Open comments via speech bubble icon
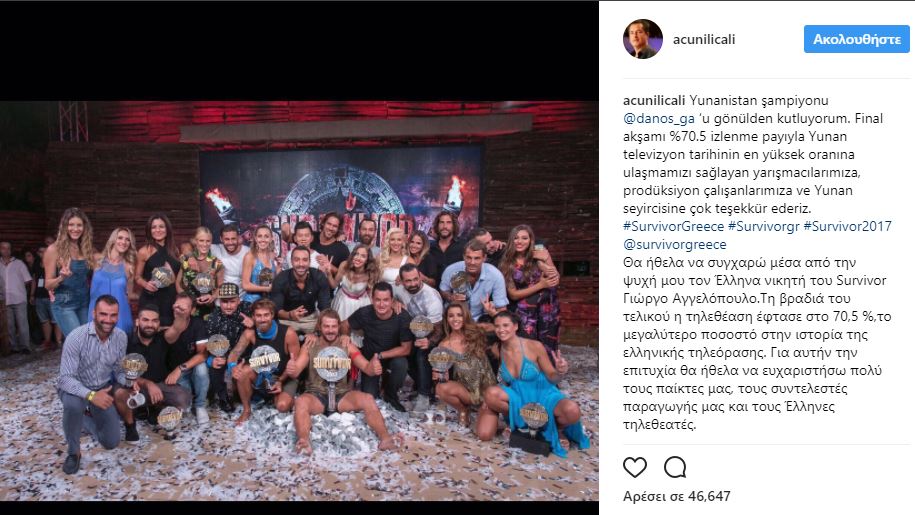The width and height of the screenshot is (915, 515). [x=675, y=467]
